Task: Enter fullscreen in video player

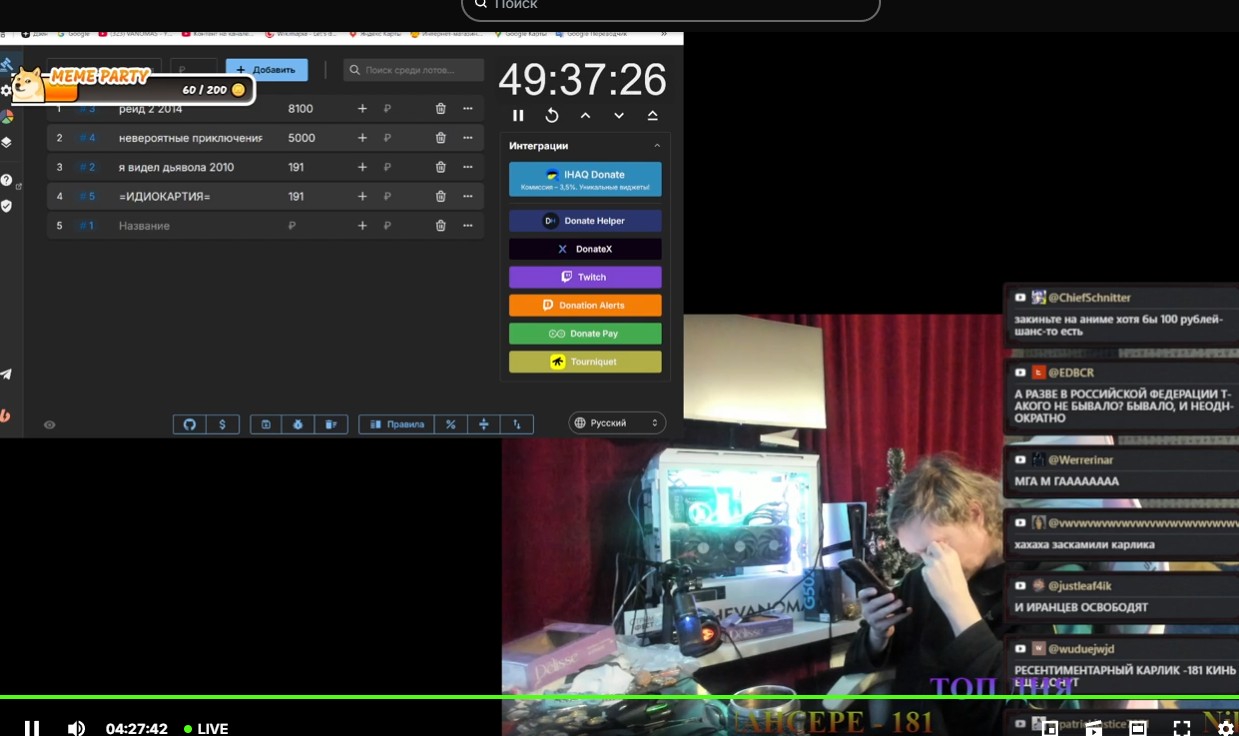Action: pyautogui.click(x=1182, y=728)
